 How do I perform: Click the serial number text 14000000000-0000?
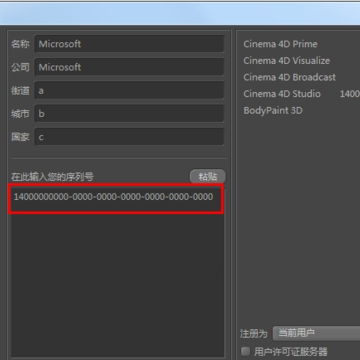click(x=113, y=197)
